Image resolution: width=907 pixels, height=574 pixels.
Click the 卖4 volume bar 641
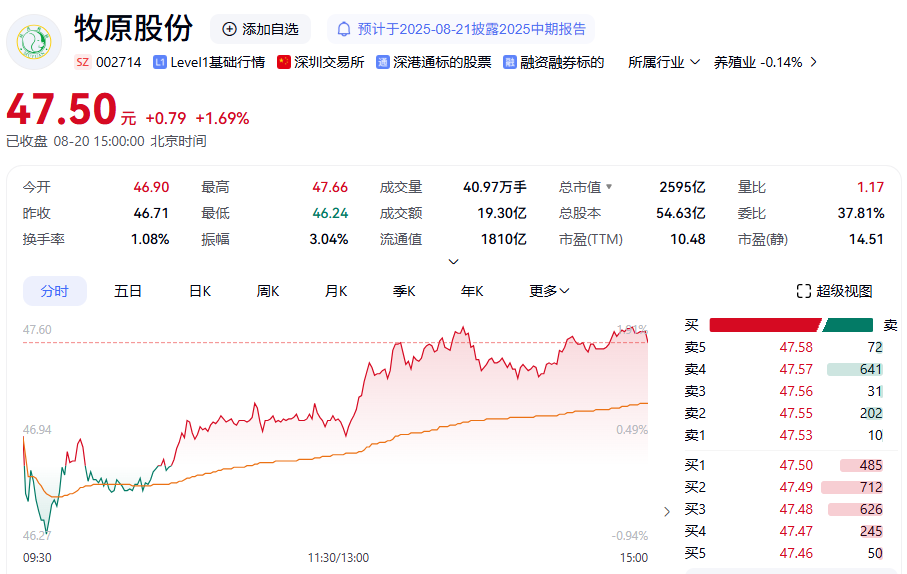855,369
